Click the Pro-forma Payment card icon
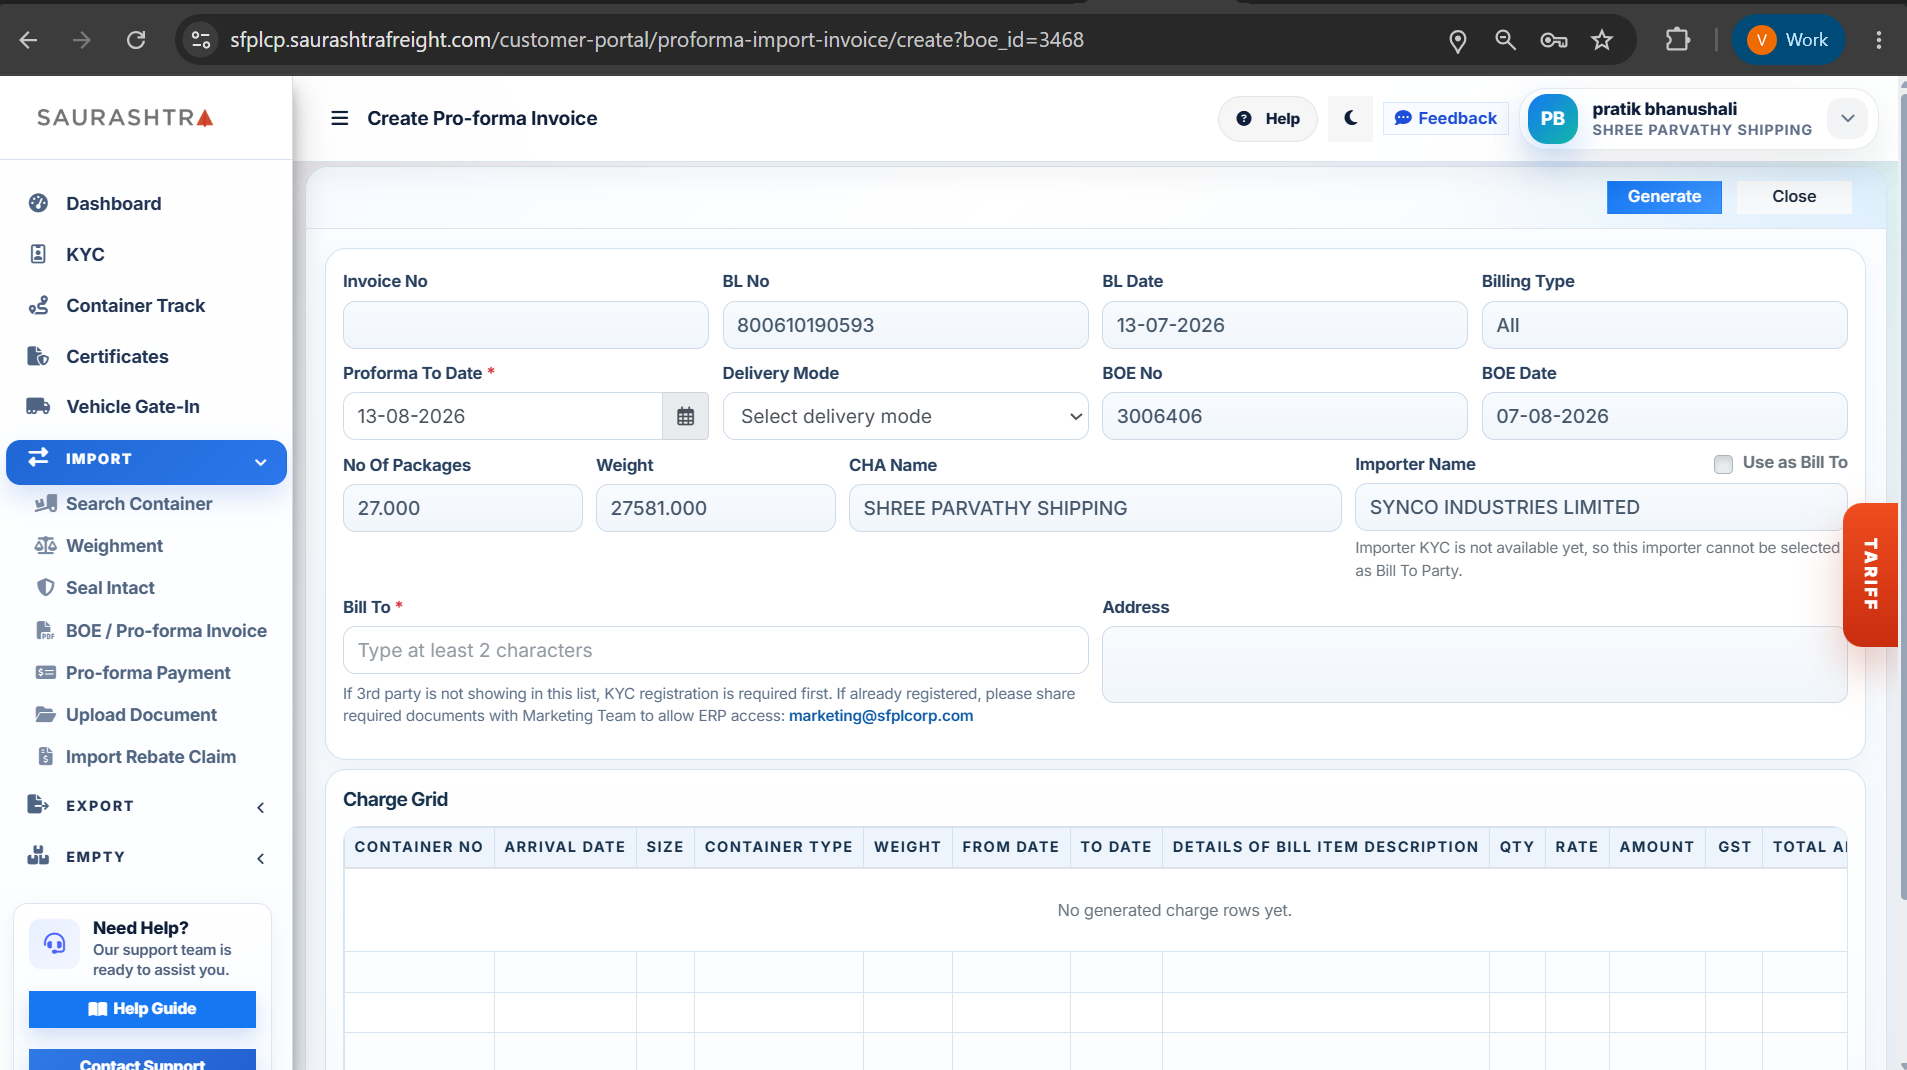Viewport: 1907px width, 1070px height. pos(46,673)
